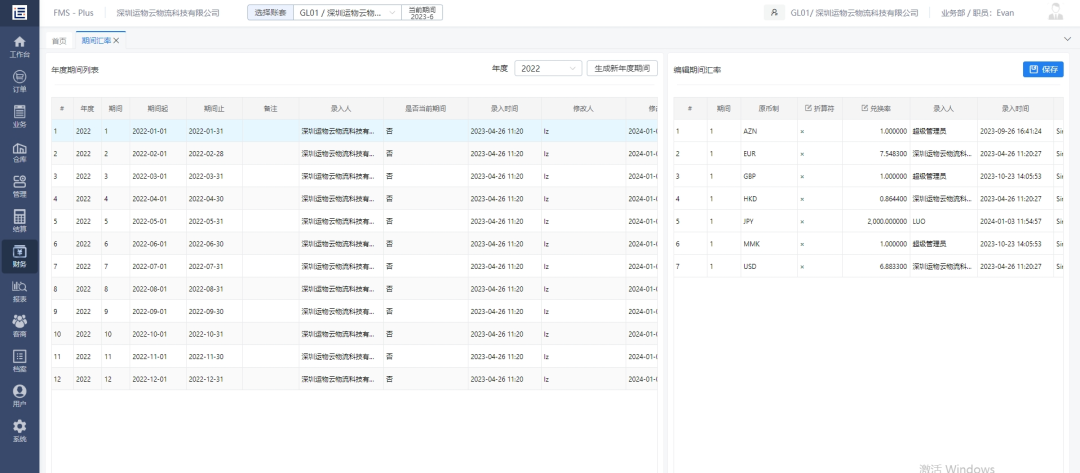Close the 期间汇率 tab
This screenshot has height=473, width=1080.
(x=116, y=41)
